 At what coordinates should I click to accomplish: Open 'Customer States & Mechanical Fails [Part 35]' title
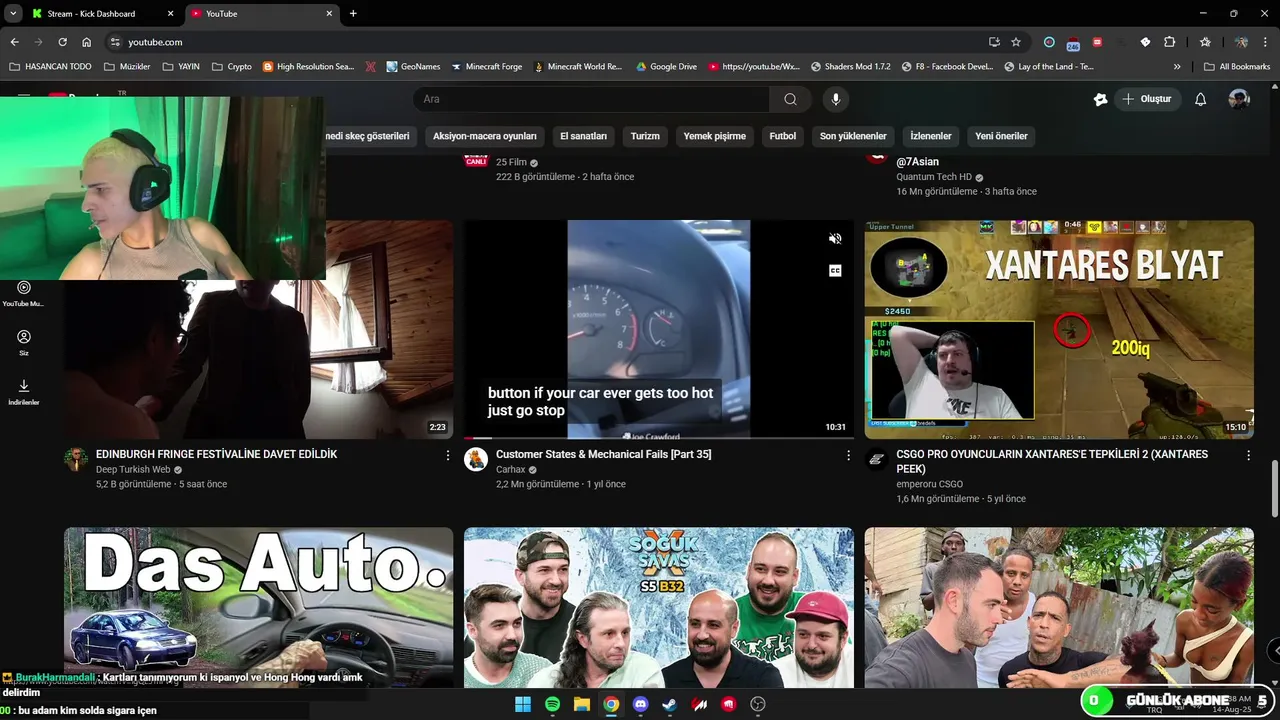(x=603, y=454)
